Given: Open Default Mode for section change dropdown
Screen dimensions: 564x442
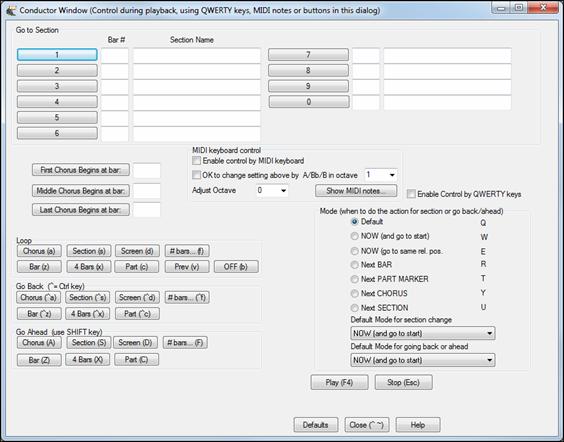Looking at the screenshot, I should [423, 333].
